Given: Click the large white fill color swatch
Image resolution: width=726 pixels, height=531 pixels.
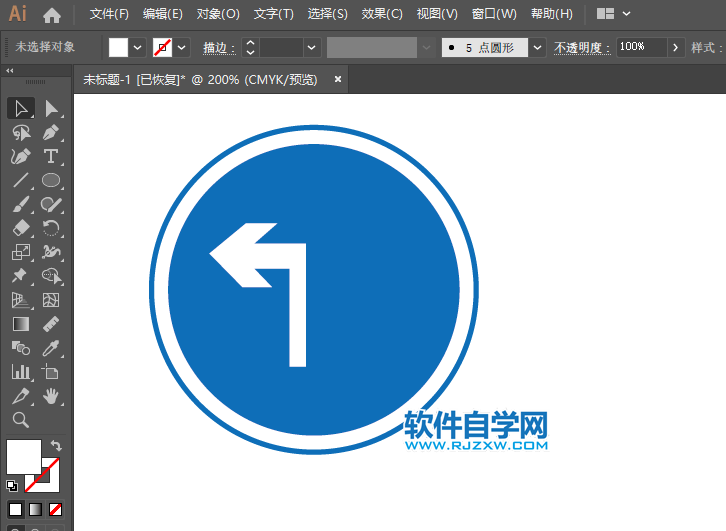Looking at the screenshot, I should [x=23, y=456].
